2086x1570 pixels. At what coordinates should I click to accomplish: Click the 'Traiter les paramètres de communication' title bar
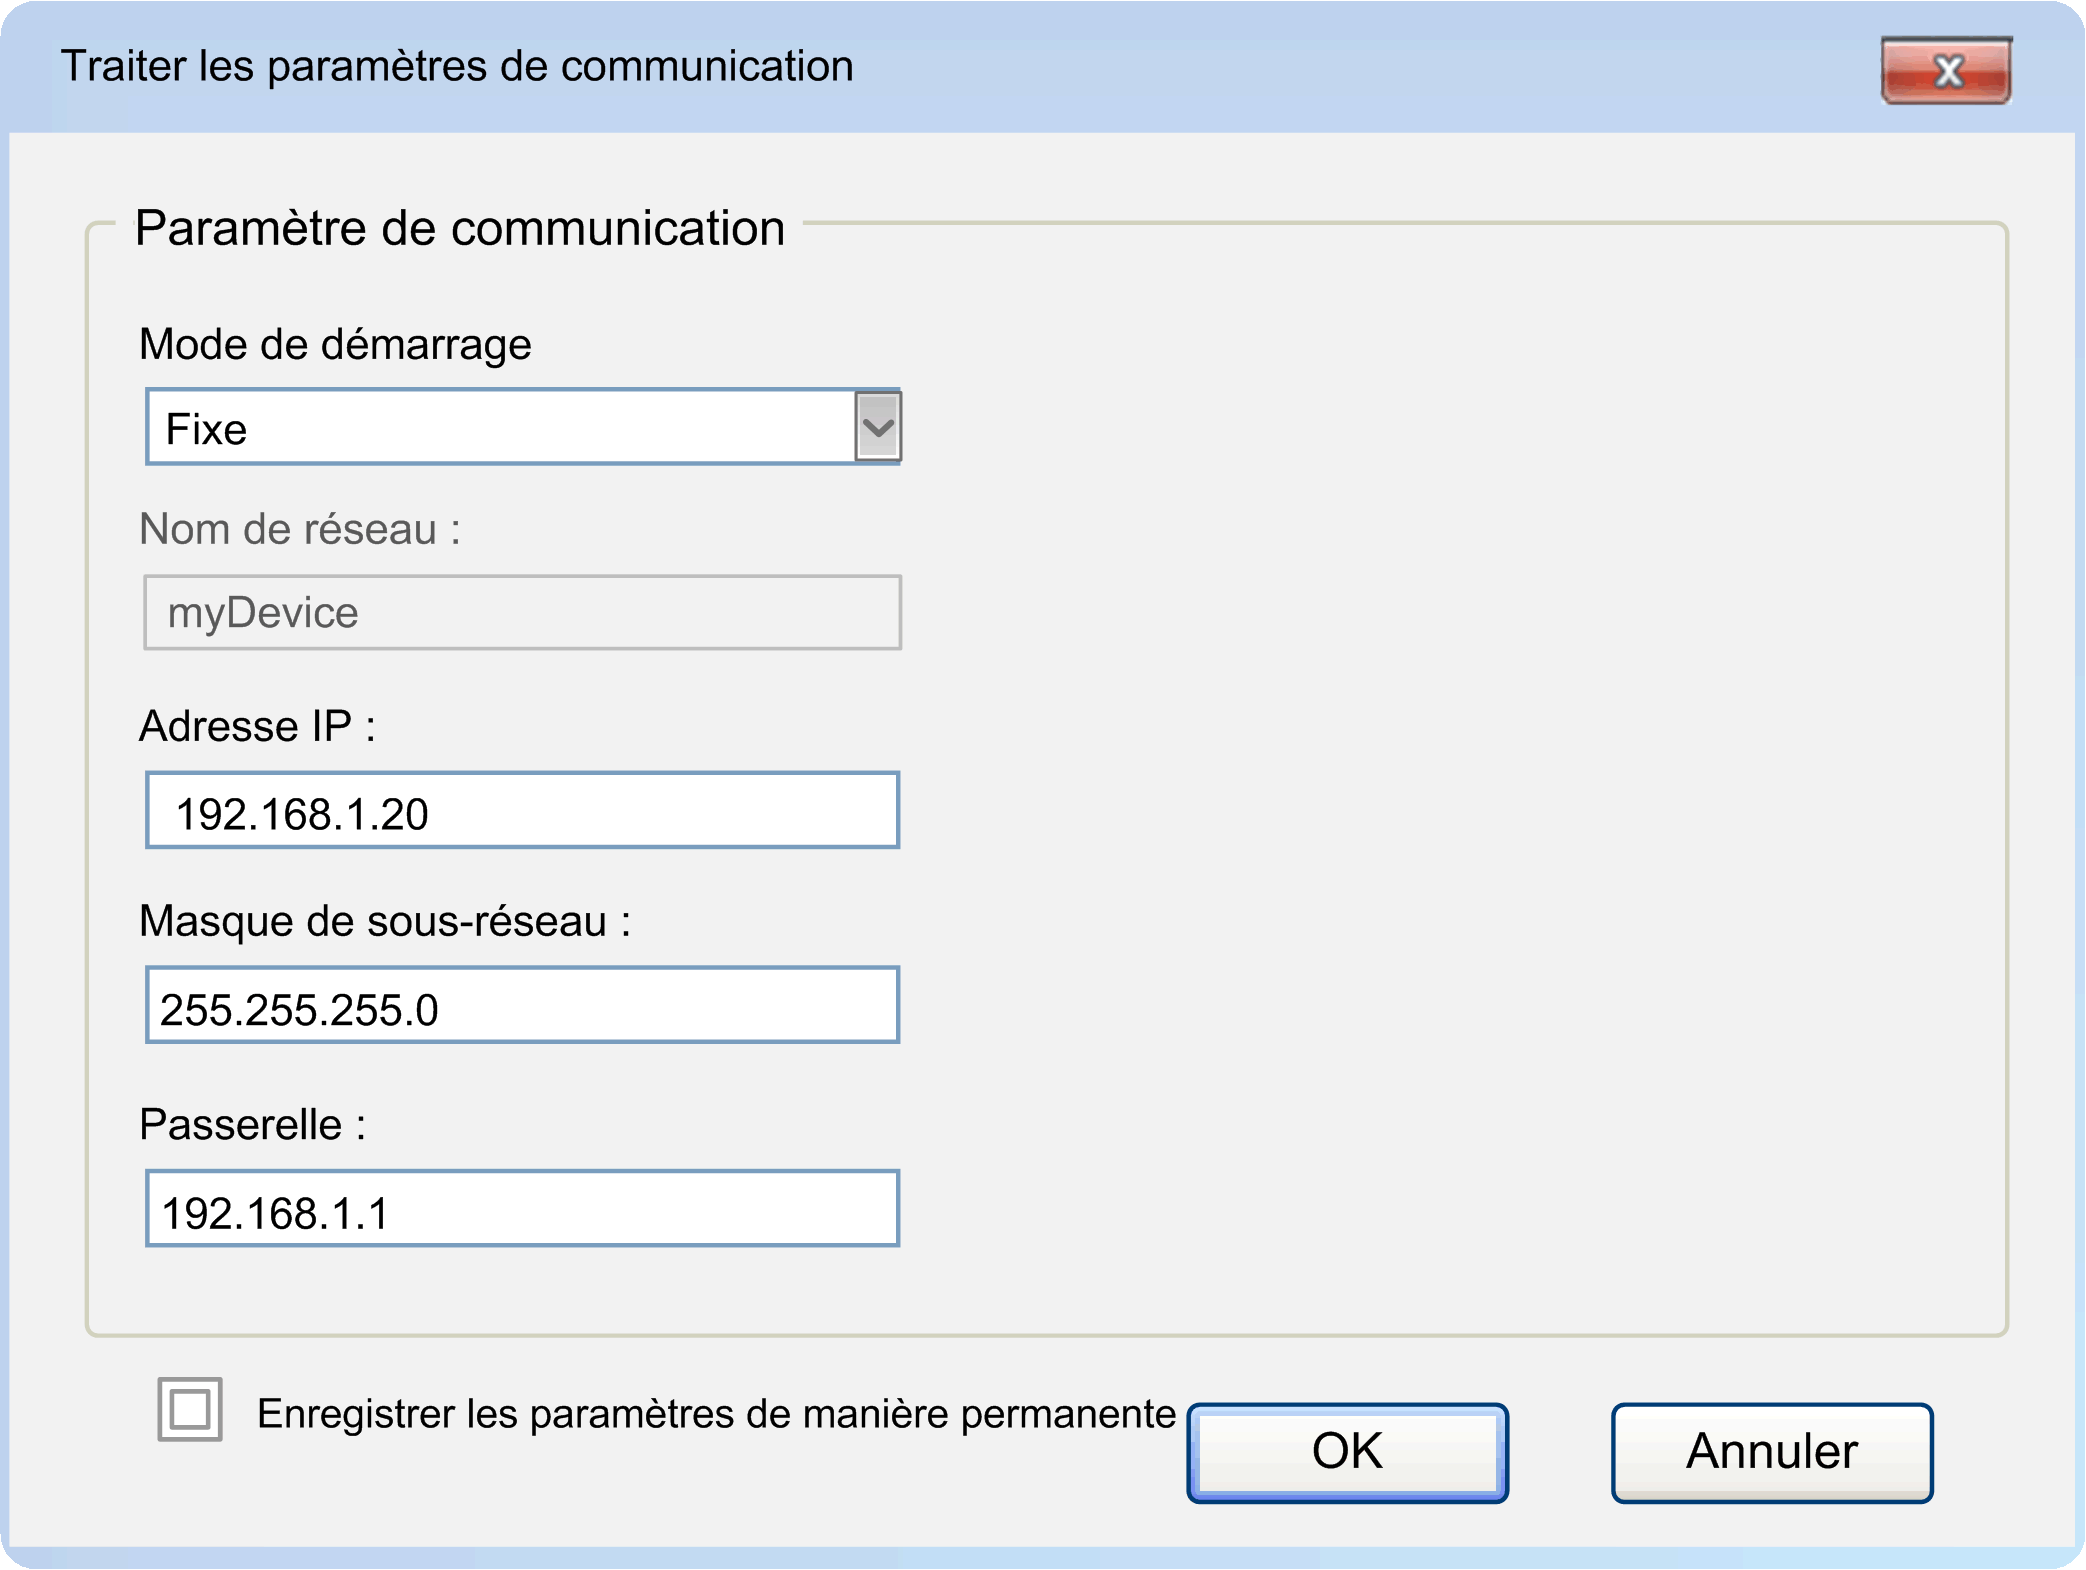pos(457,67)
